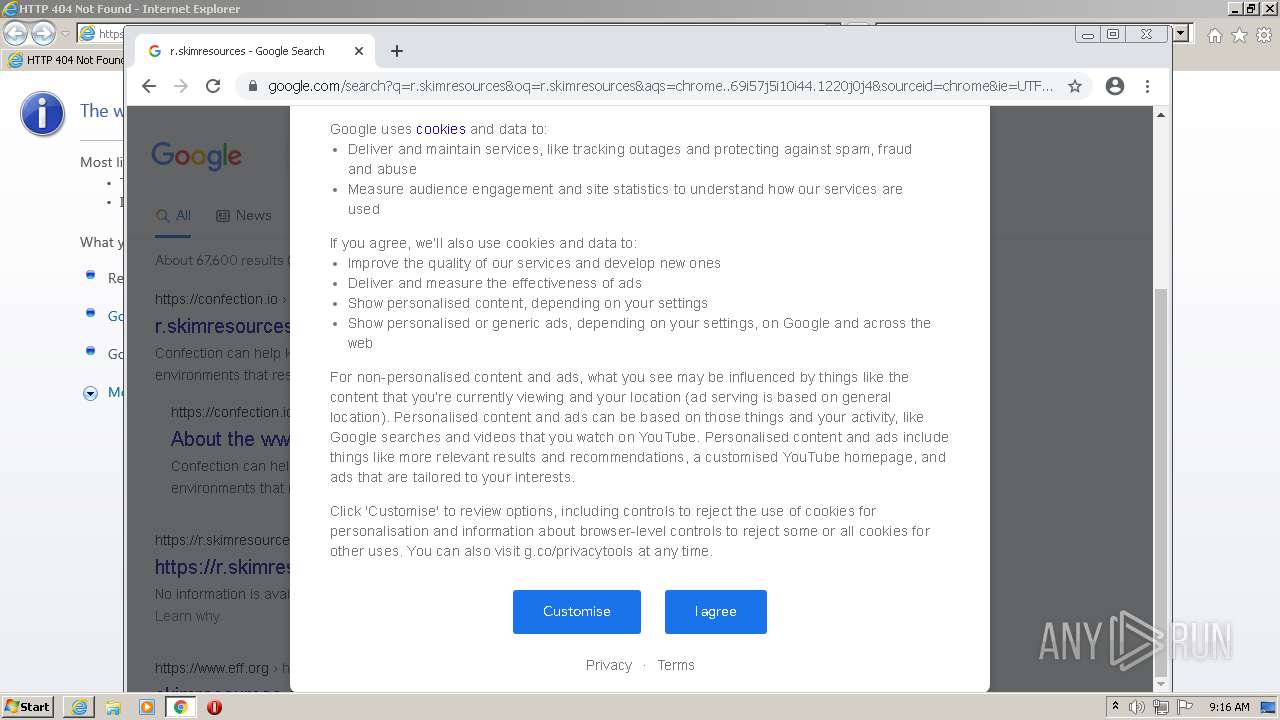
Task: Switch to Chrome via the taskbar icon
Action: click(x=180, y=707)
